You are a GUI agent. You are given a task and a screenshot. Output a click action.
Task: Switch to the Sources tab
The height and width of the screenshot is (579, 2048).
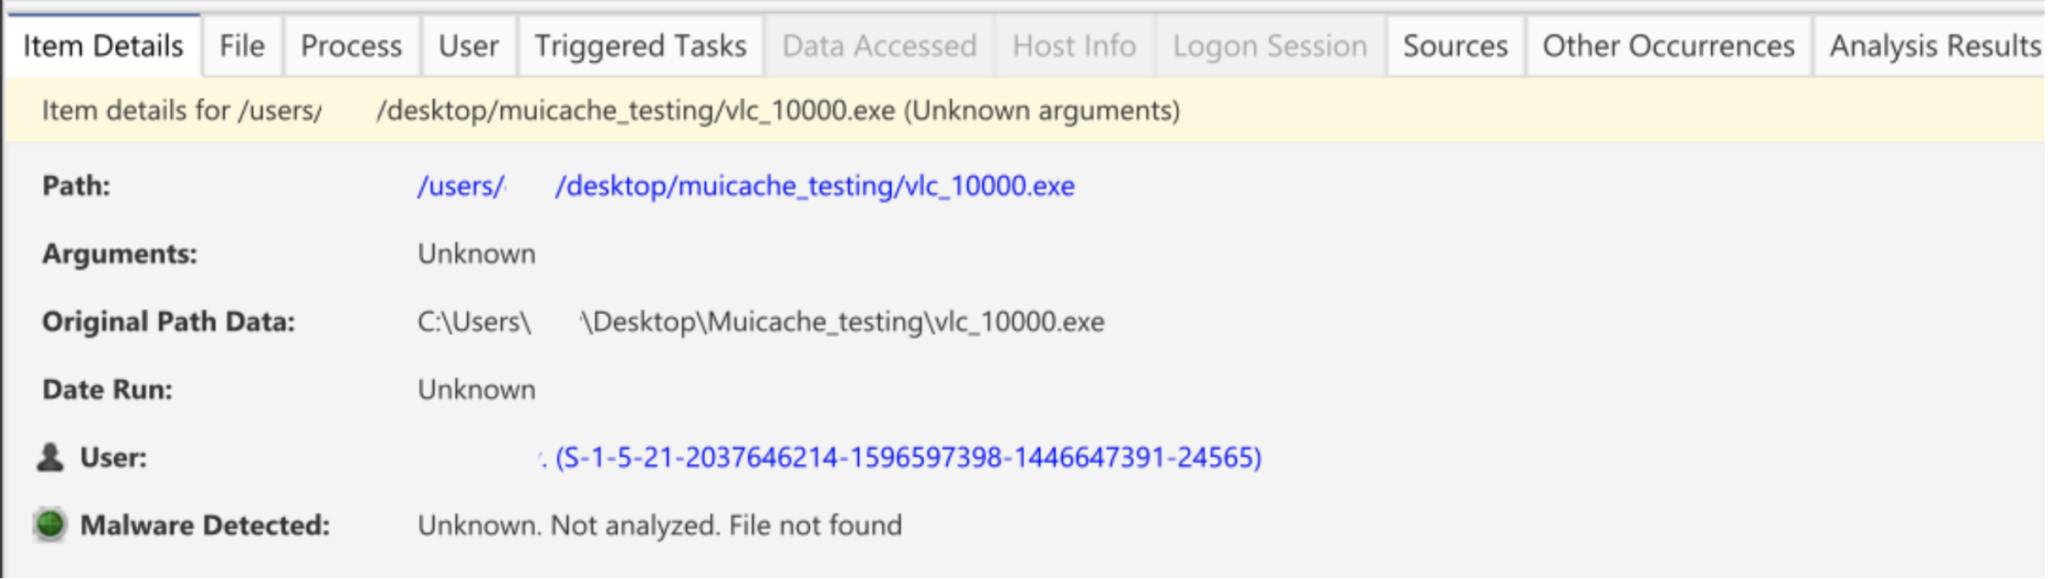[1456, 45]
